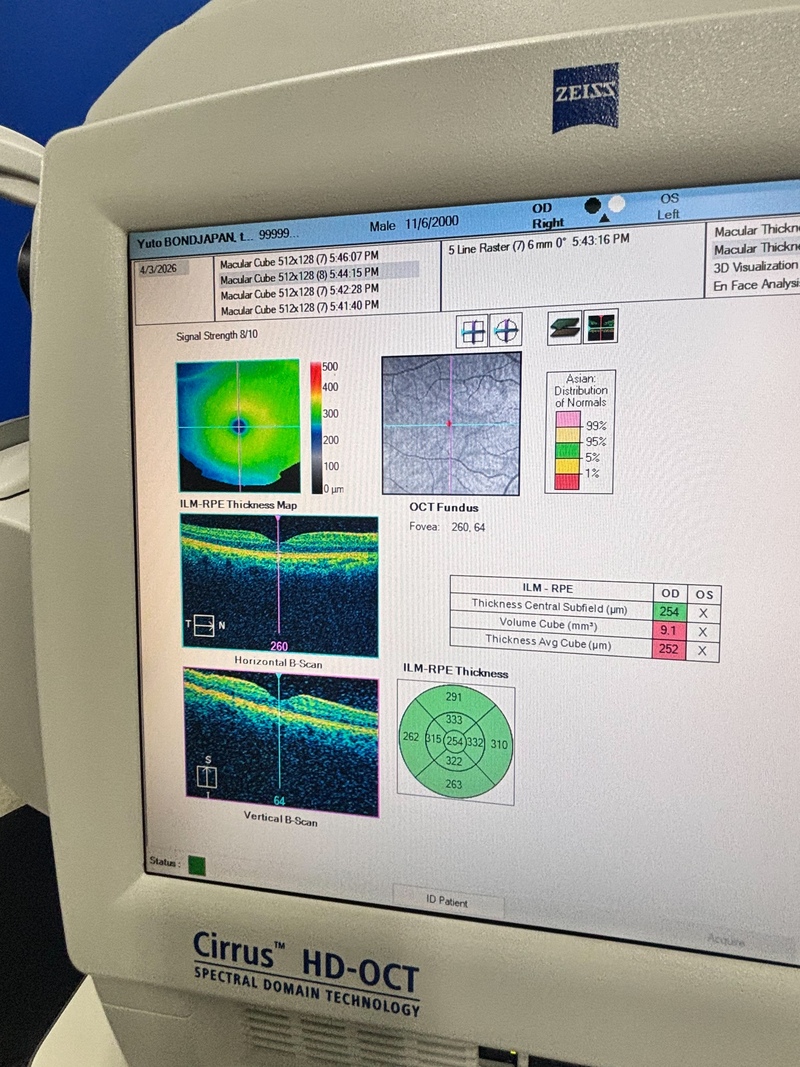Viewport: 800px width, 1067px height.
Task: Click the S-I orientation icon on vertical B-scan
Action: [x=210, y=776]
